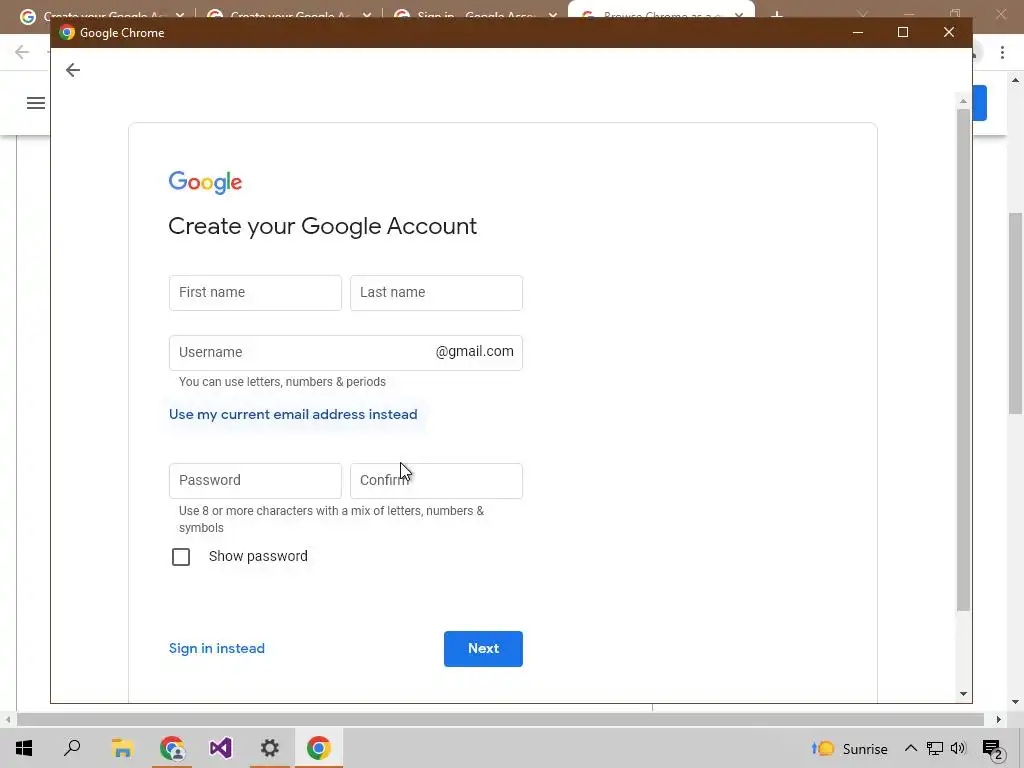Open the hamburger menu in background window

pos(36,103)
